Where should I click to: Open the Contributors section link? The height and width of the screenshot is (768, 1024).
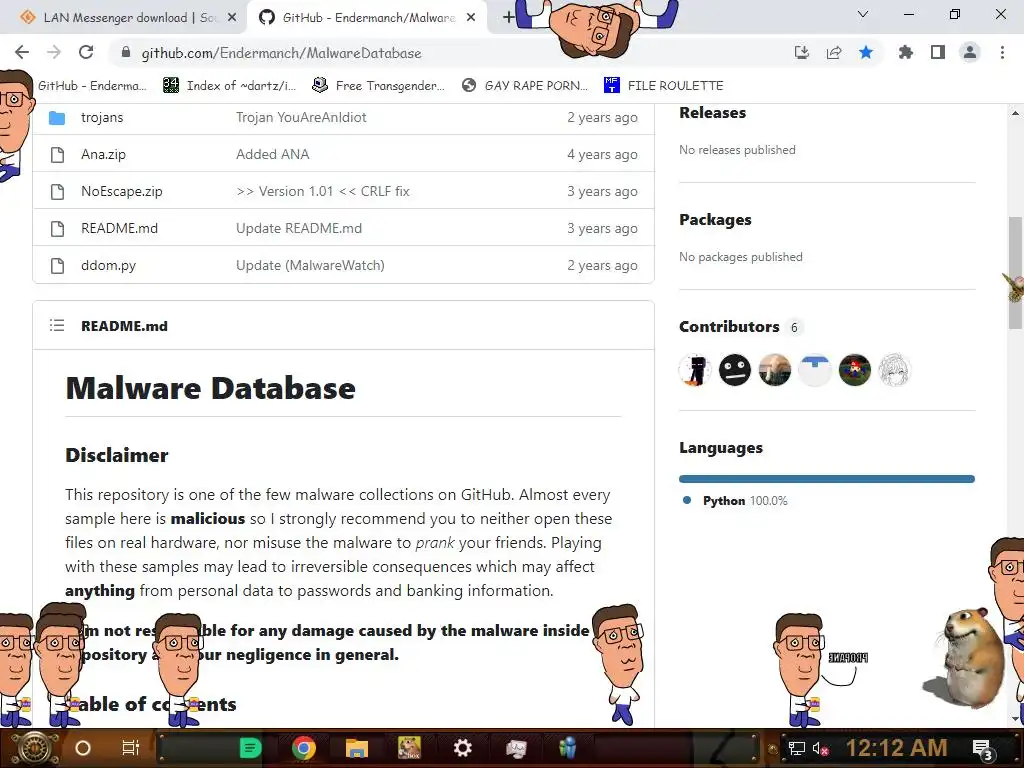tap(729, 327)
